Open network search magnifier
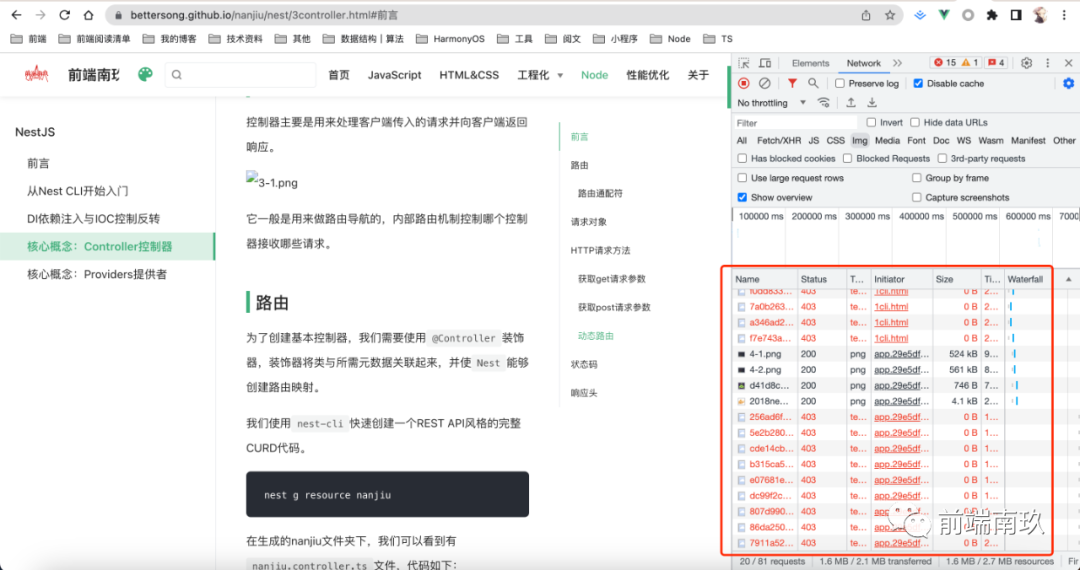Screen dimensions: 1080x570 point(813,83)
